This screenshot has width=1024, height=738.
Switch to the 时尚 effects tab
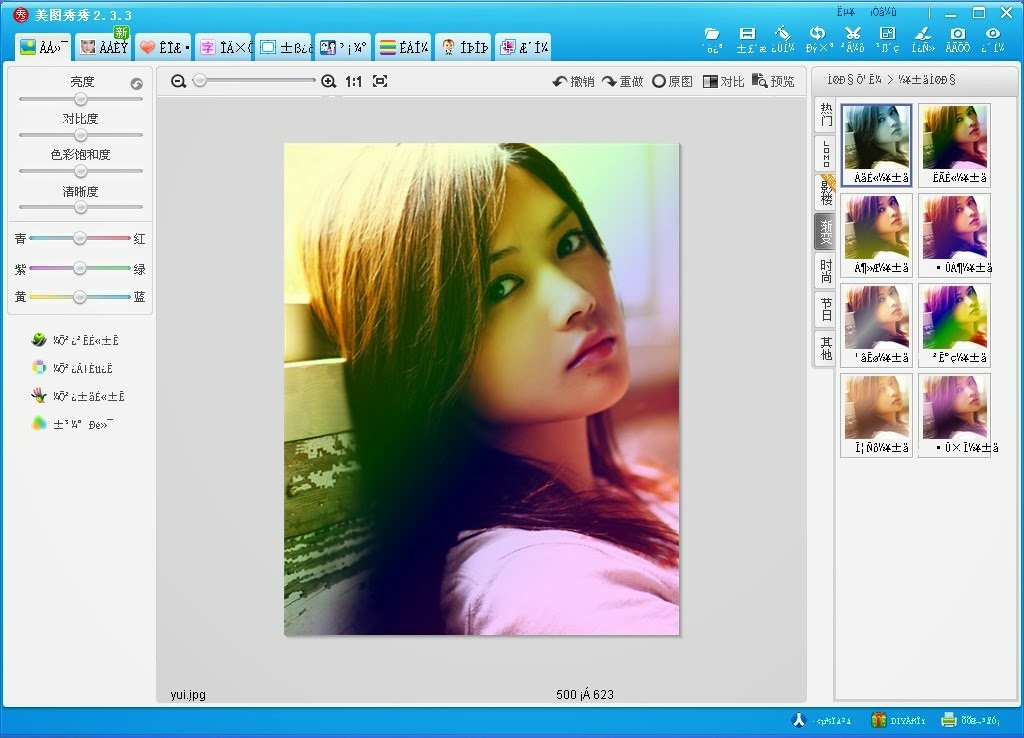coord(826,270)
